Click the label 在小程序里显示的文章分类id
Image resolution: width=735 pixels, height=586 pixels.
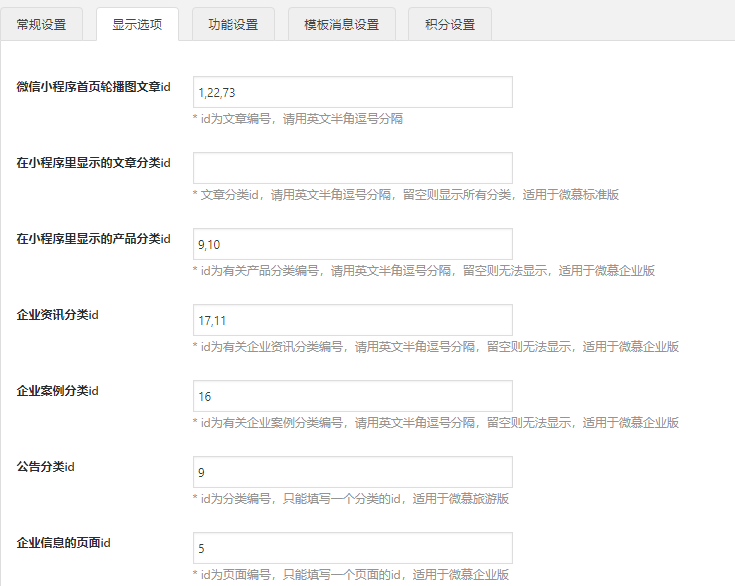pyautogui.click(x=93, y=163)
